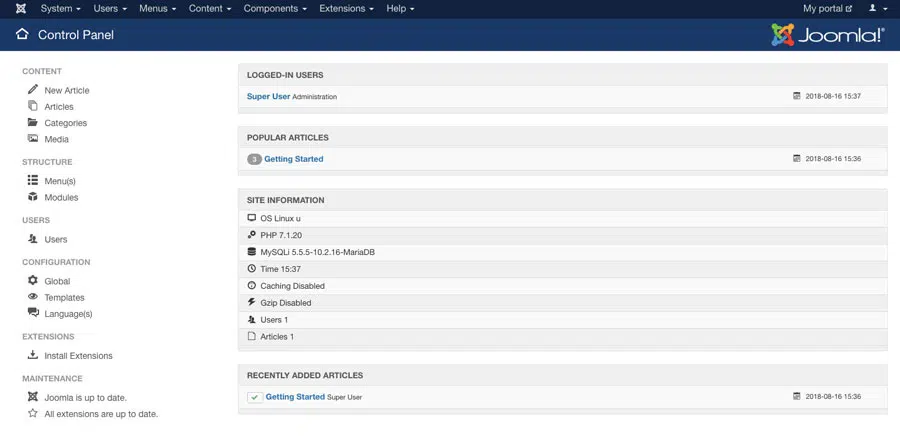
Task: Click 'Joomla is up to date.' text
Action: click(86, 398)
